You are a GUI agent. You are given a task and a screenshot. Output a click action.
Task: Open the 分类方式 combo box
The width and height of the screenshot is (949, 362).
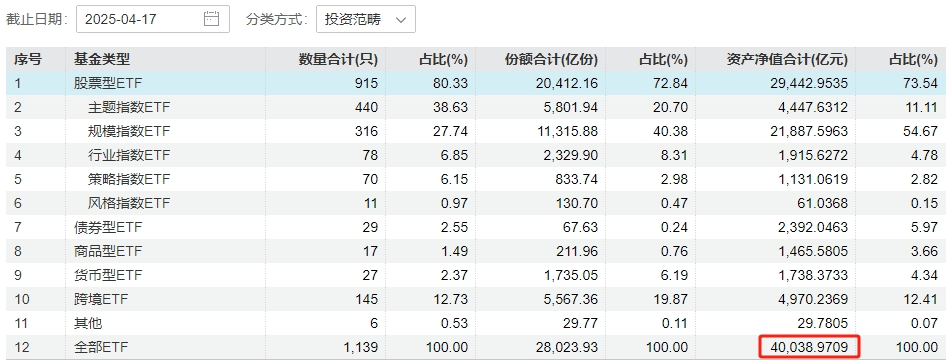point(366,19)
